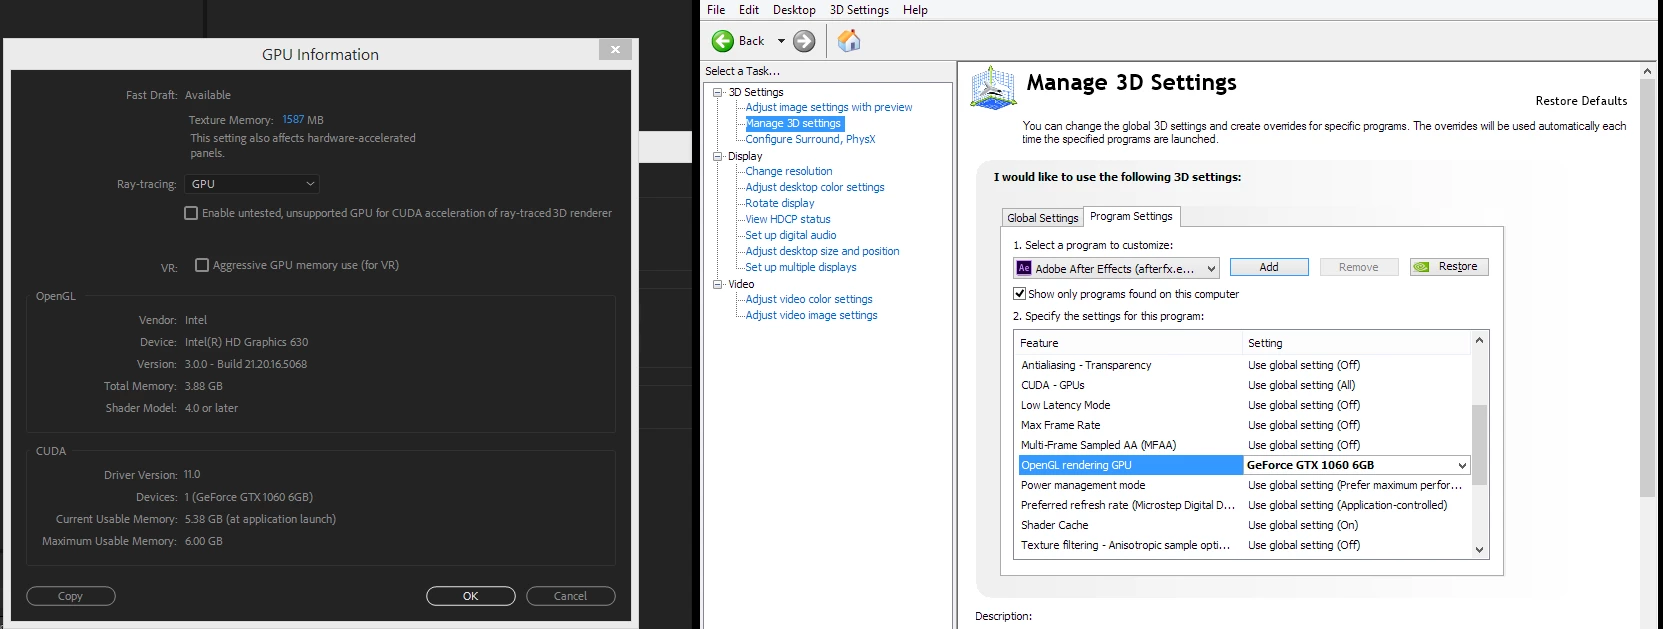1663x629 pixels.
Task: Click the Setting column header
Action: [x=1357, y=343]
